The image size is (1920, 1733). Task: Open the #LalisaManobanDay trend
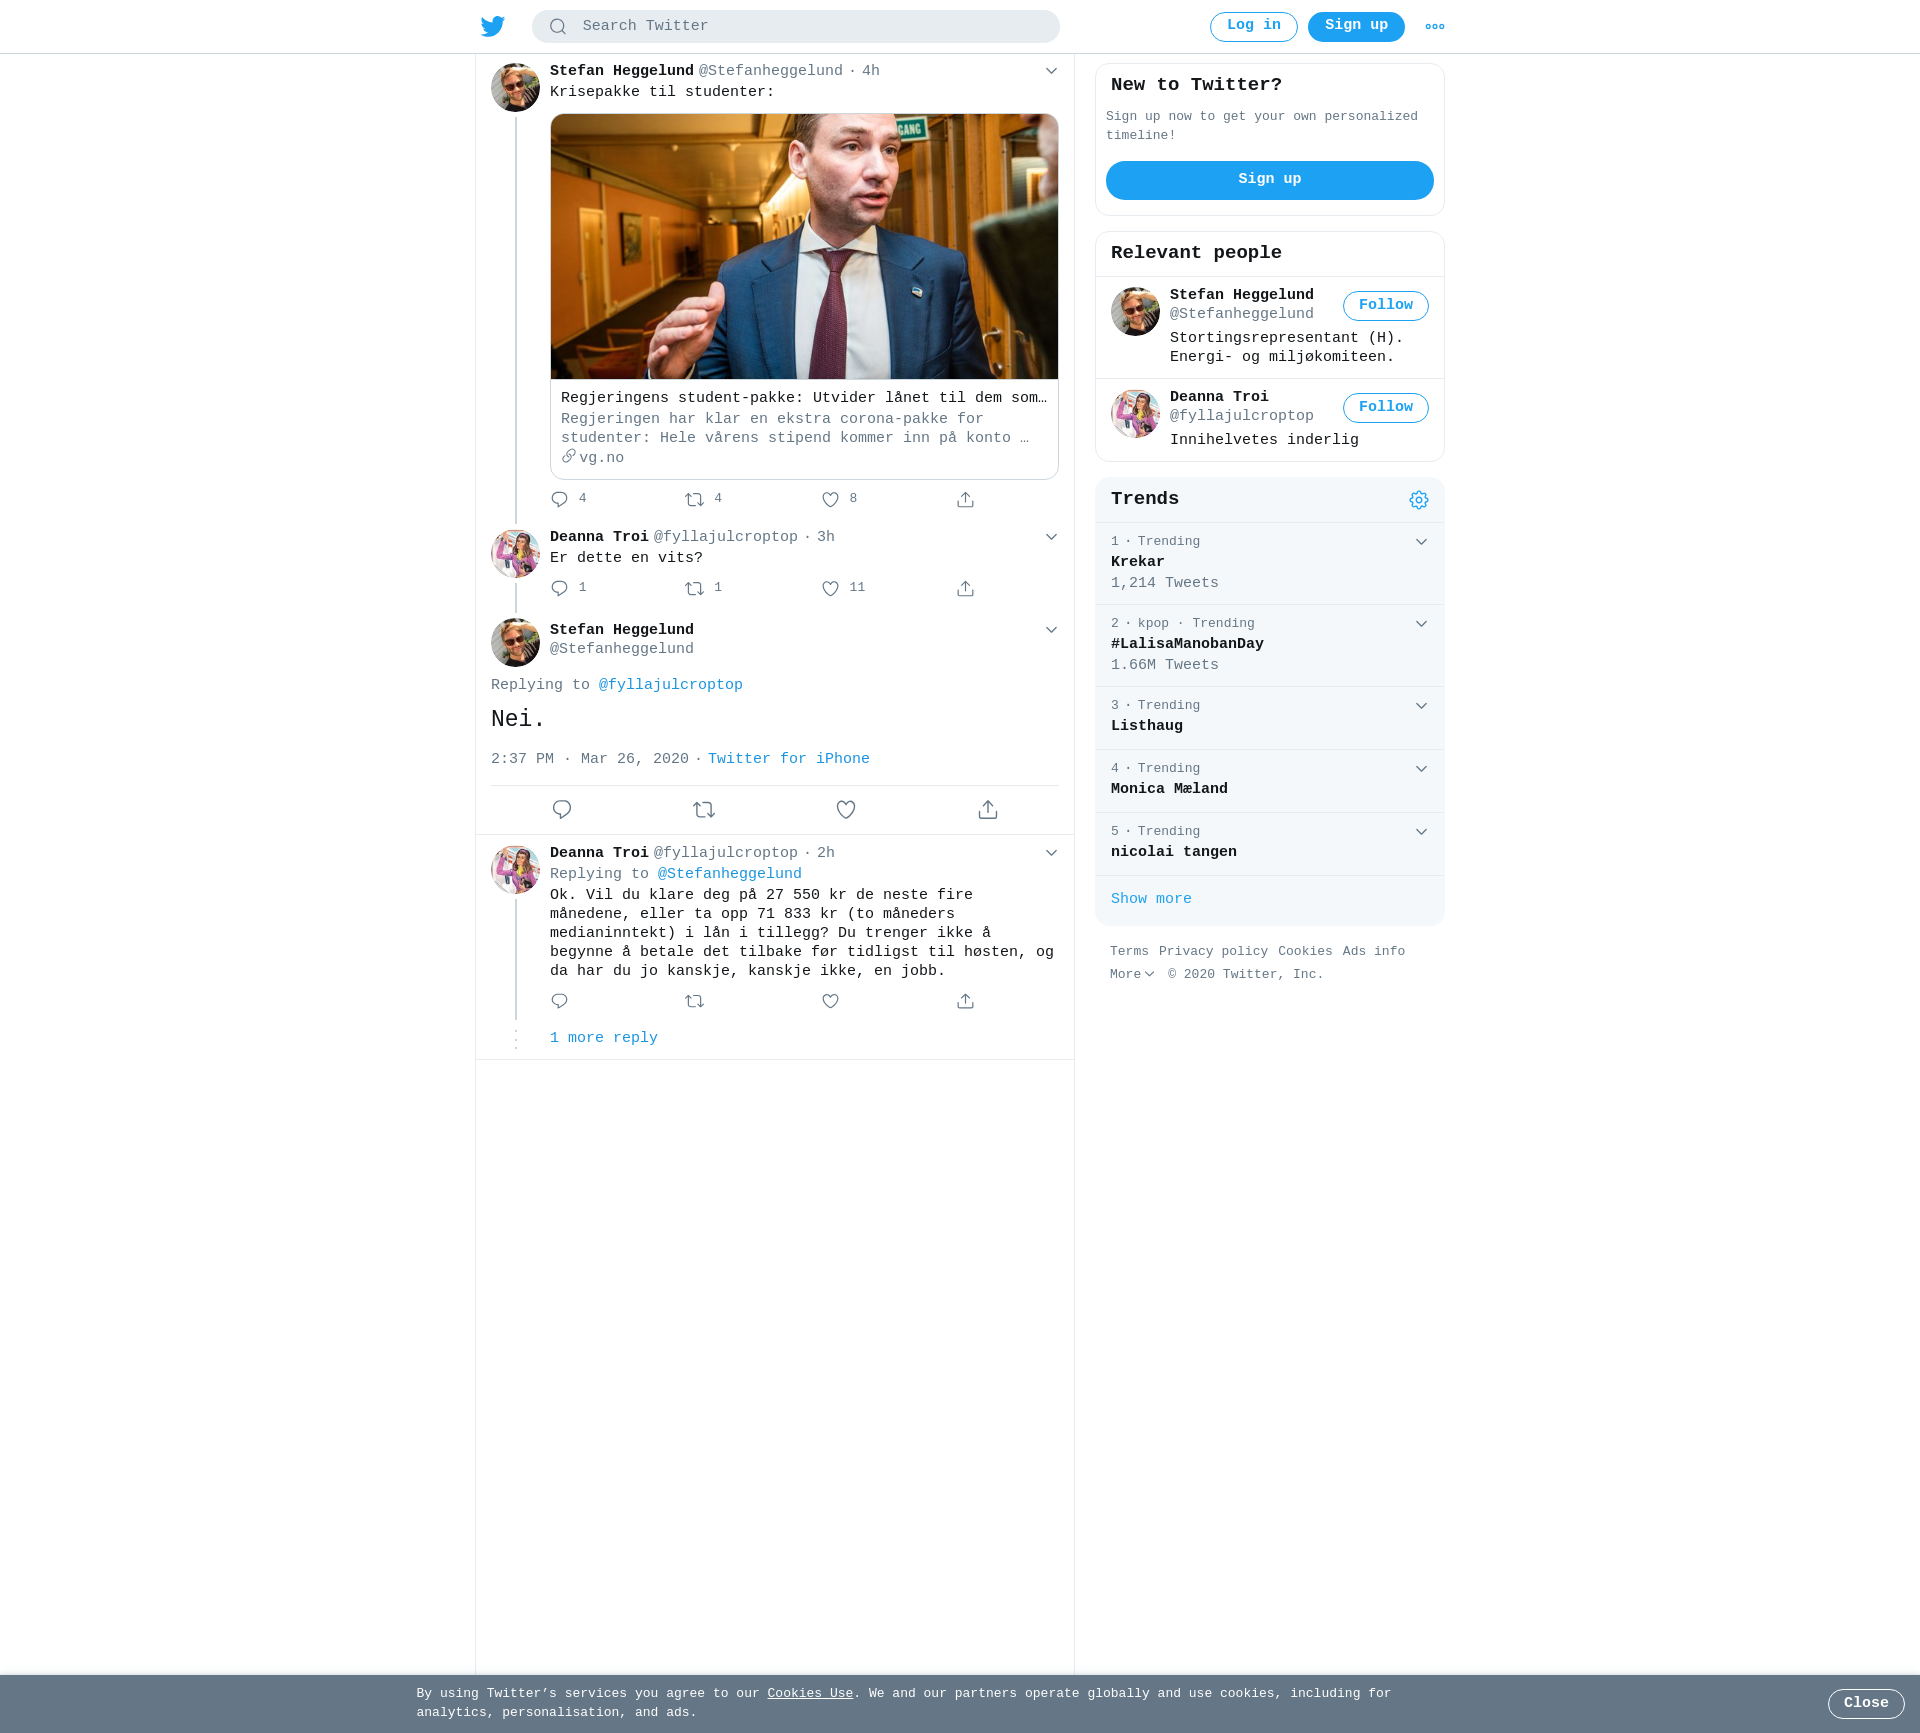[1187, 644]
